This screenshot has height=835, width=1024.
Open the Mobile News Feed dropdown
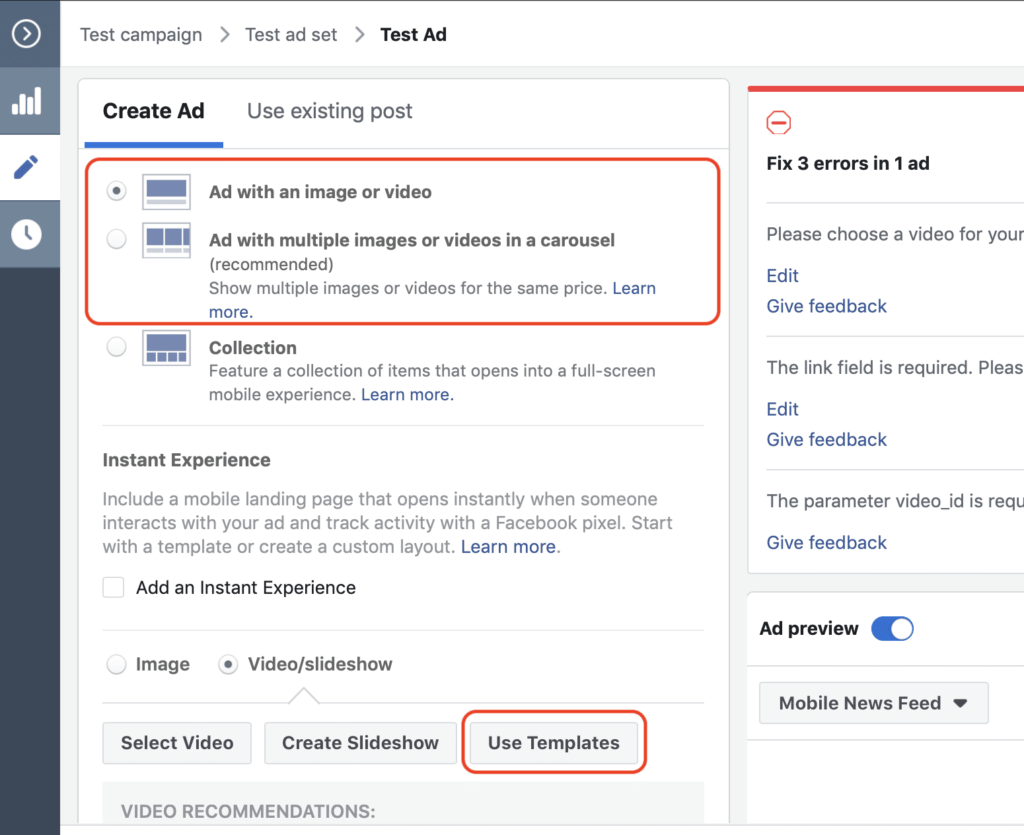(x=873, y=703)
